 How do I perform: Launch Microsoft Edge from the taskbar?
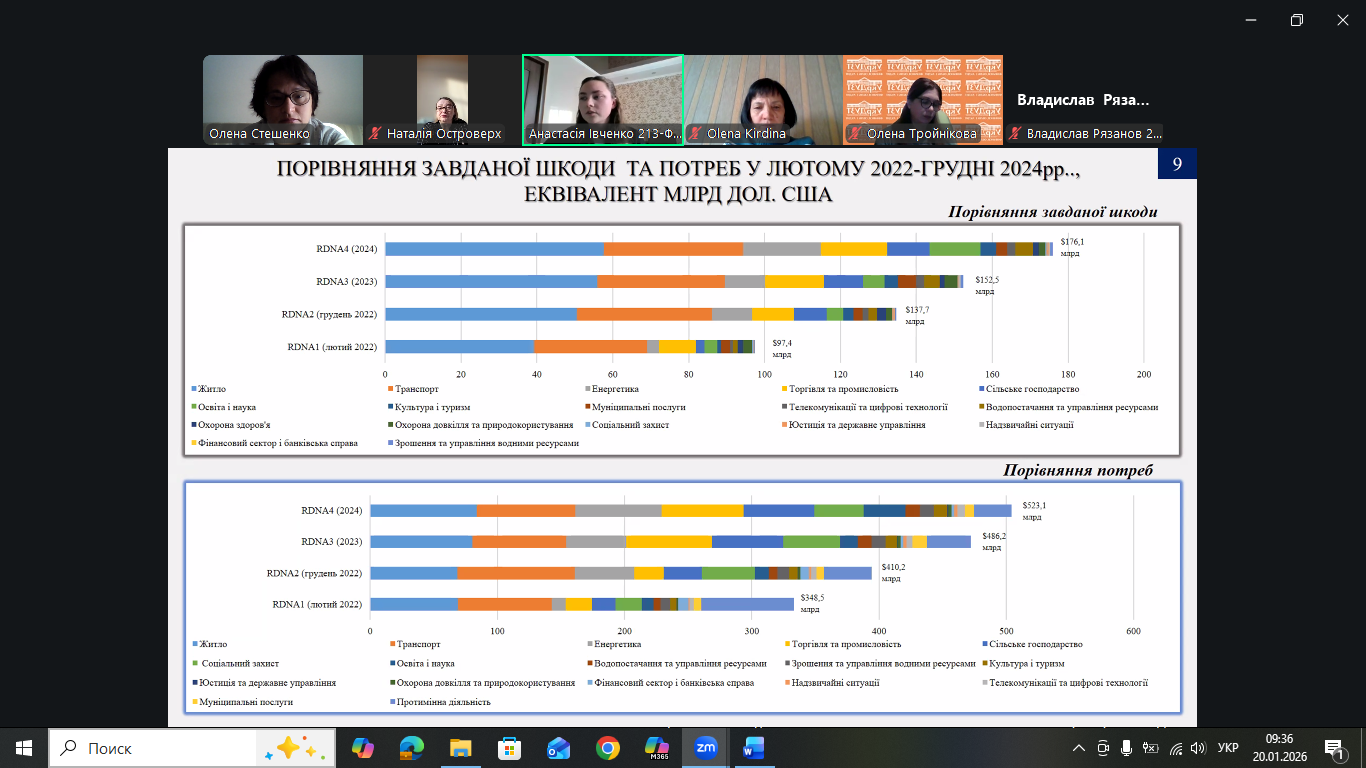[411, 748]
